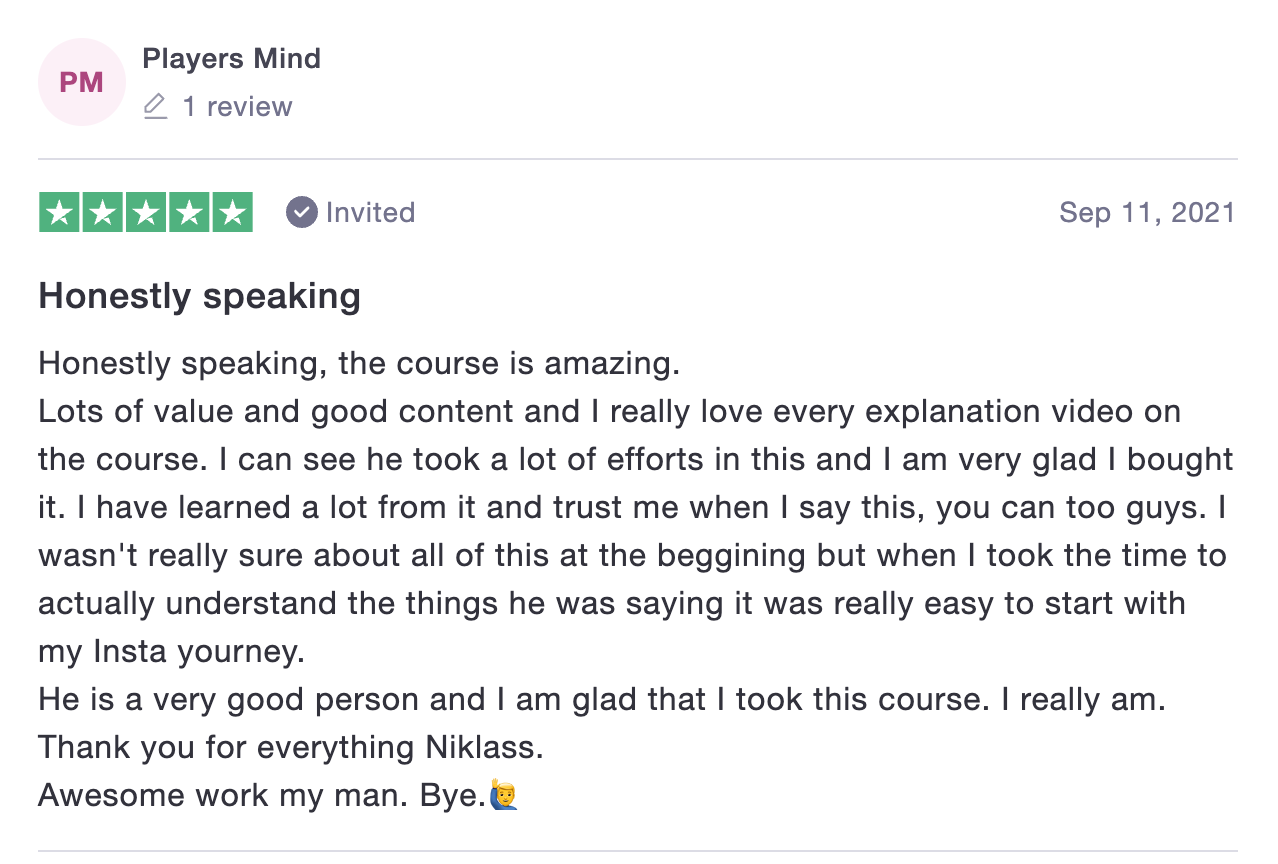Open the Players Mind reviewer profile
1278x864 pixels.
[231, 58]
